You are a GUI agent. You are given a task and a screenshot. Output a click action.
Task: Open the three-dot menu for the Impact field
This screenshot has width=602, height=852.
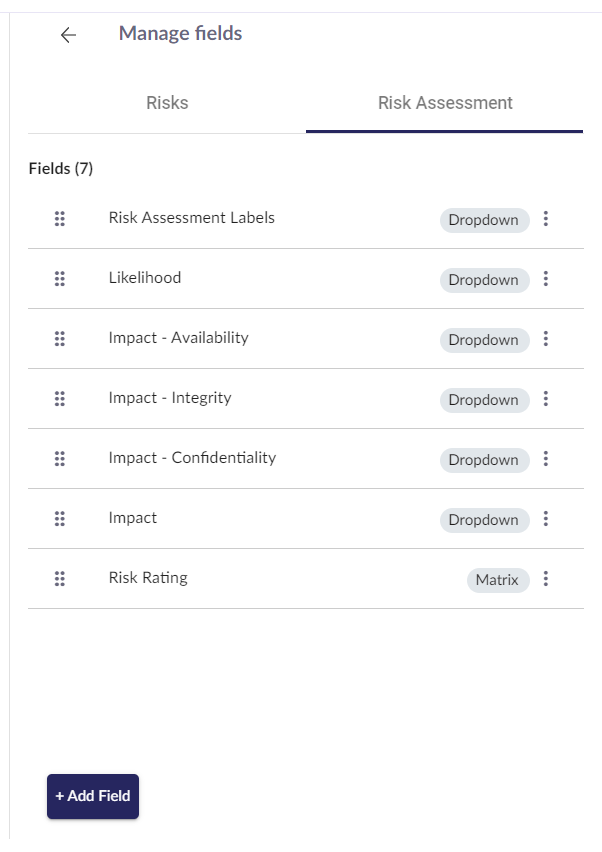click(545, 519)
